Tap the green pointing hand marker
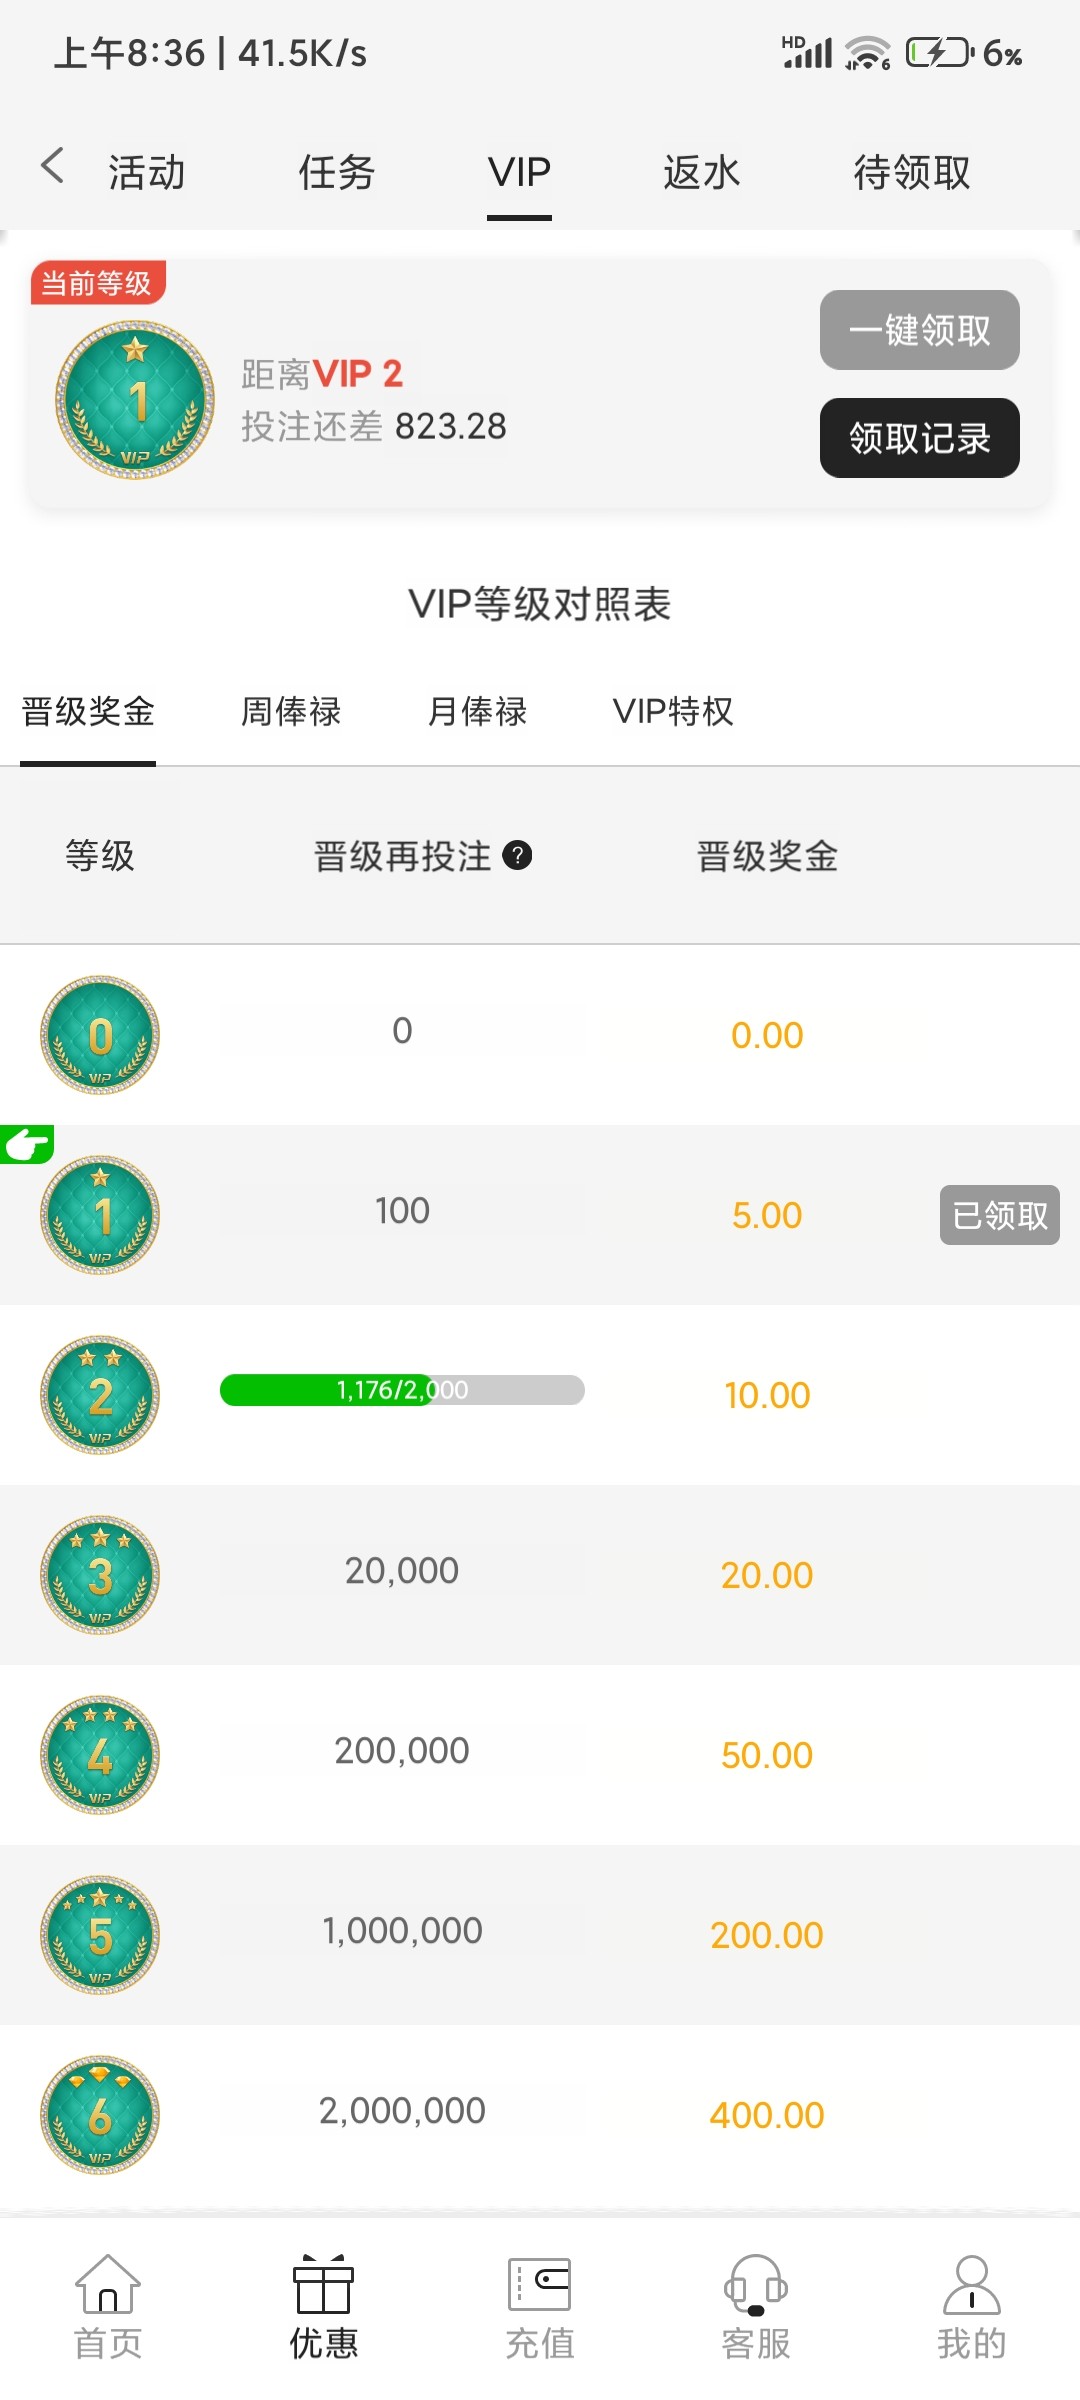The height and width of the screenshot is (2400, 1080). 27,1144
